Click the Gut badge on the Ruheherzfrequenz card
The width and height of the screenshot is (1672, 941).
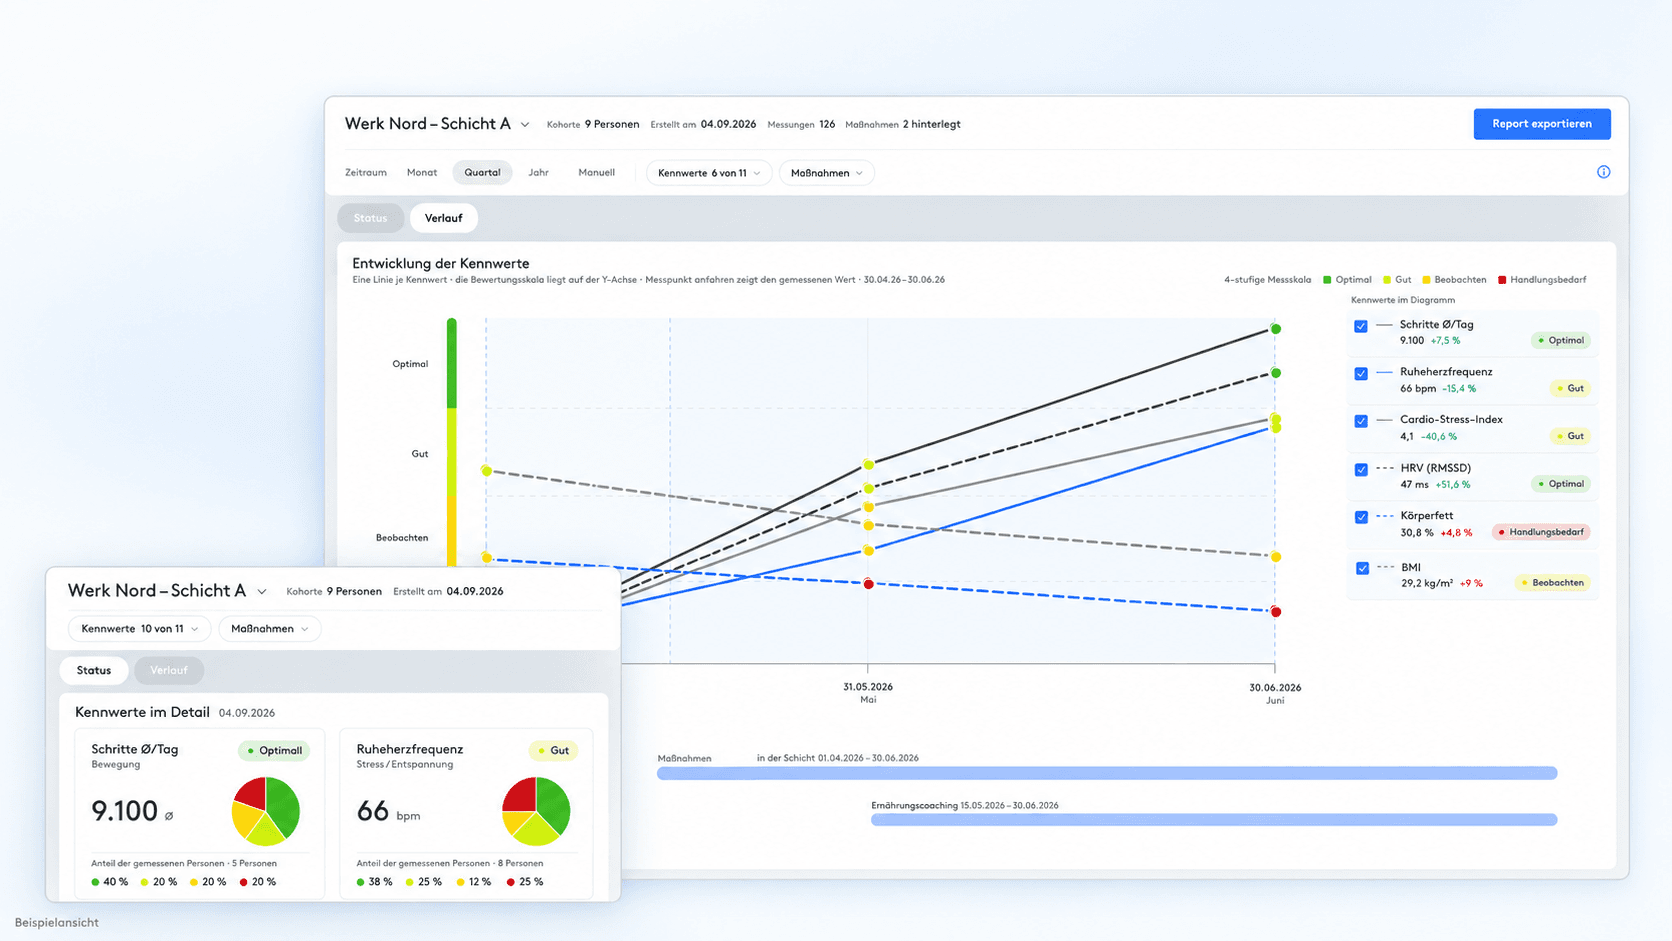point(553,751)
